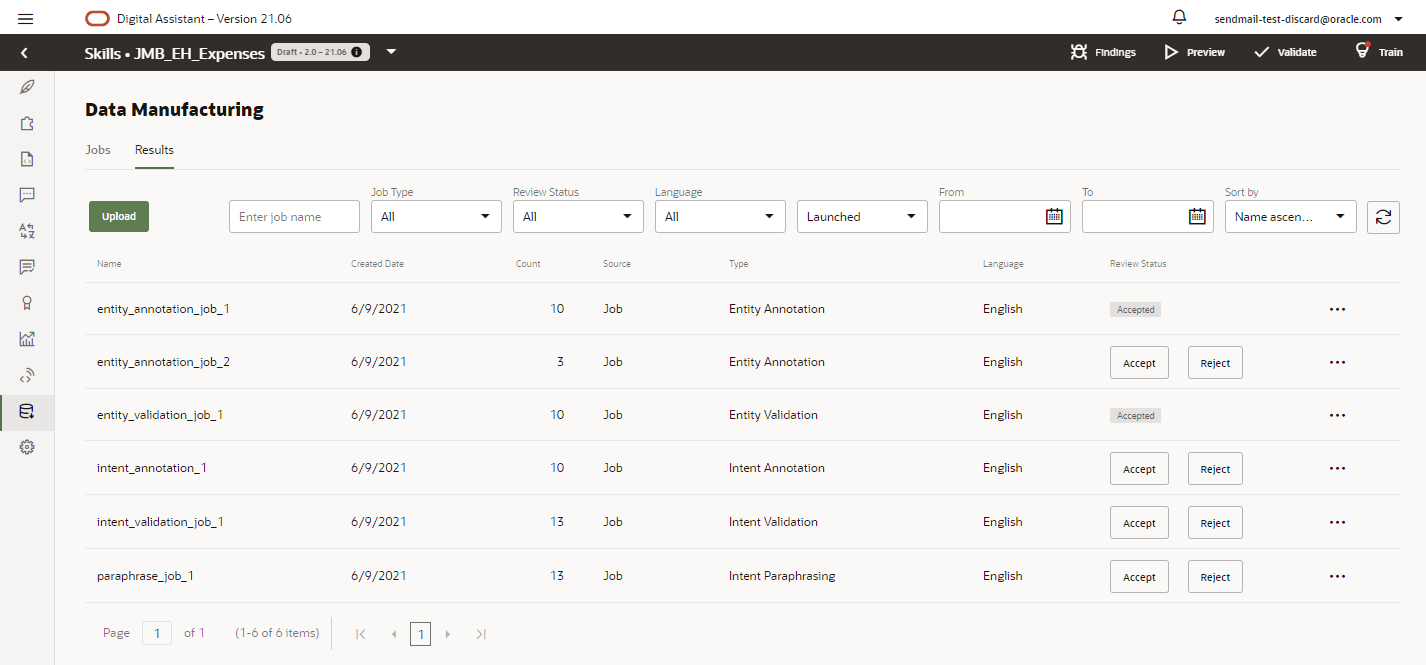The width and height of the screenshot is (1426, 665).
Task: Open the Insights chart sidebar icon
Action: (27, 339)
